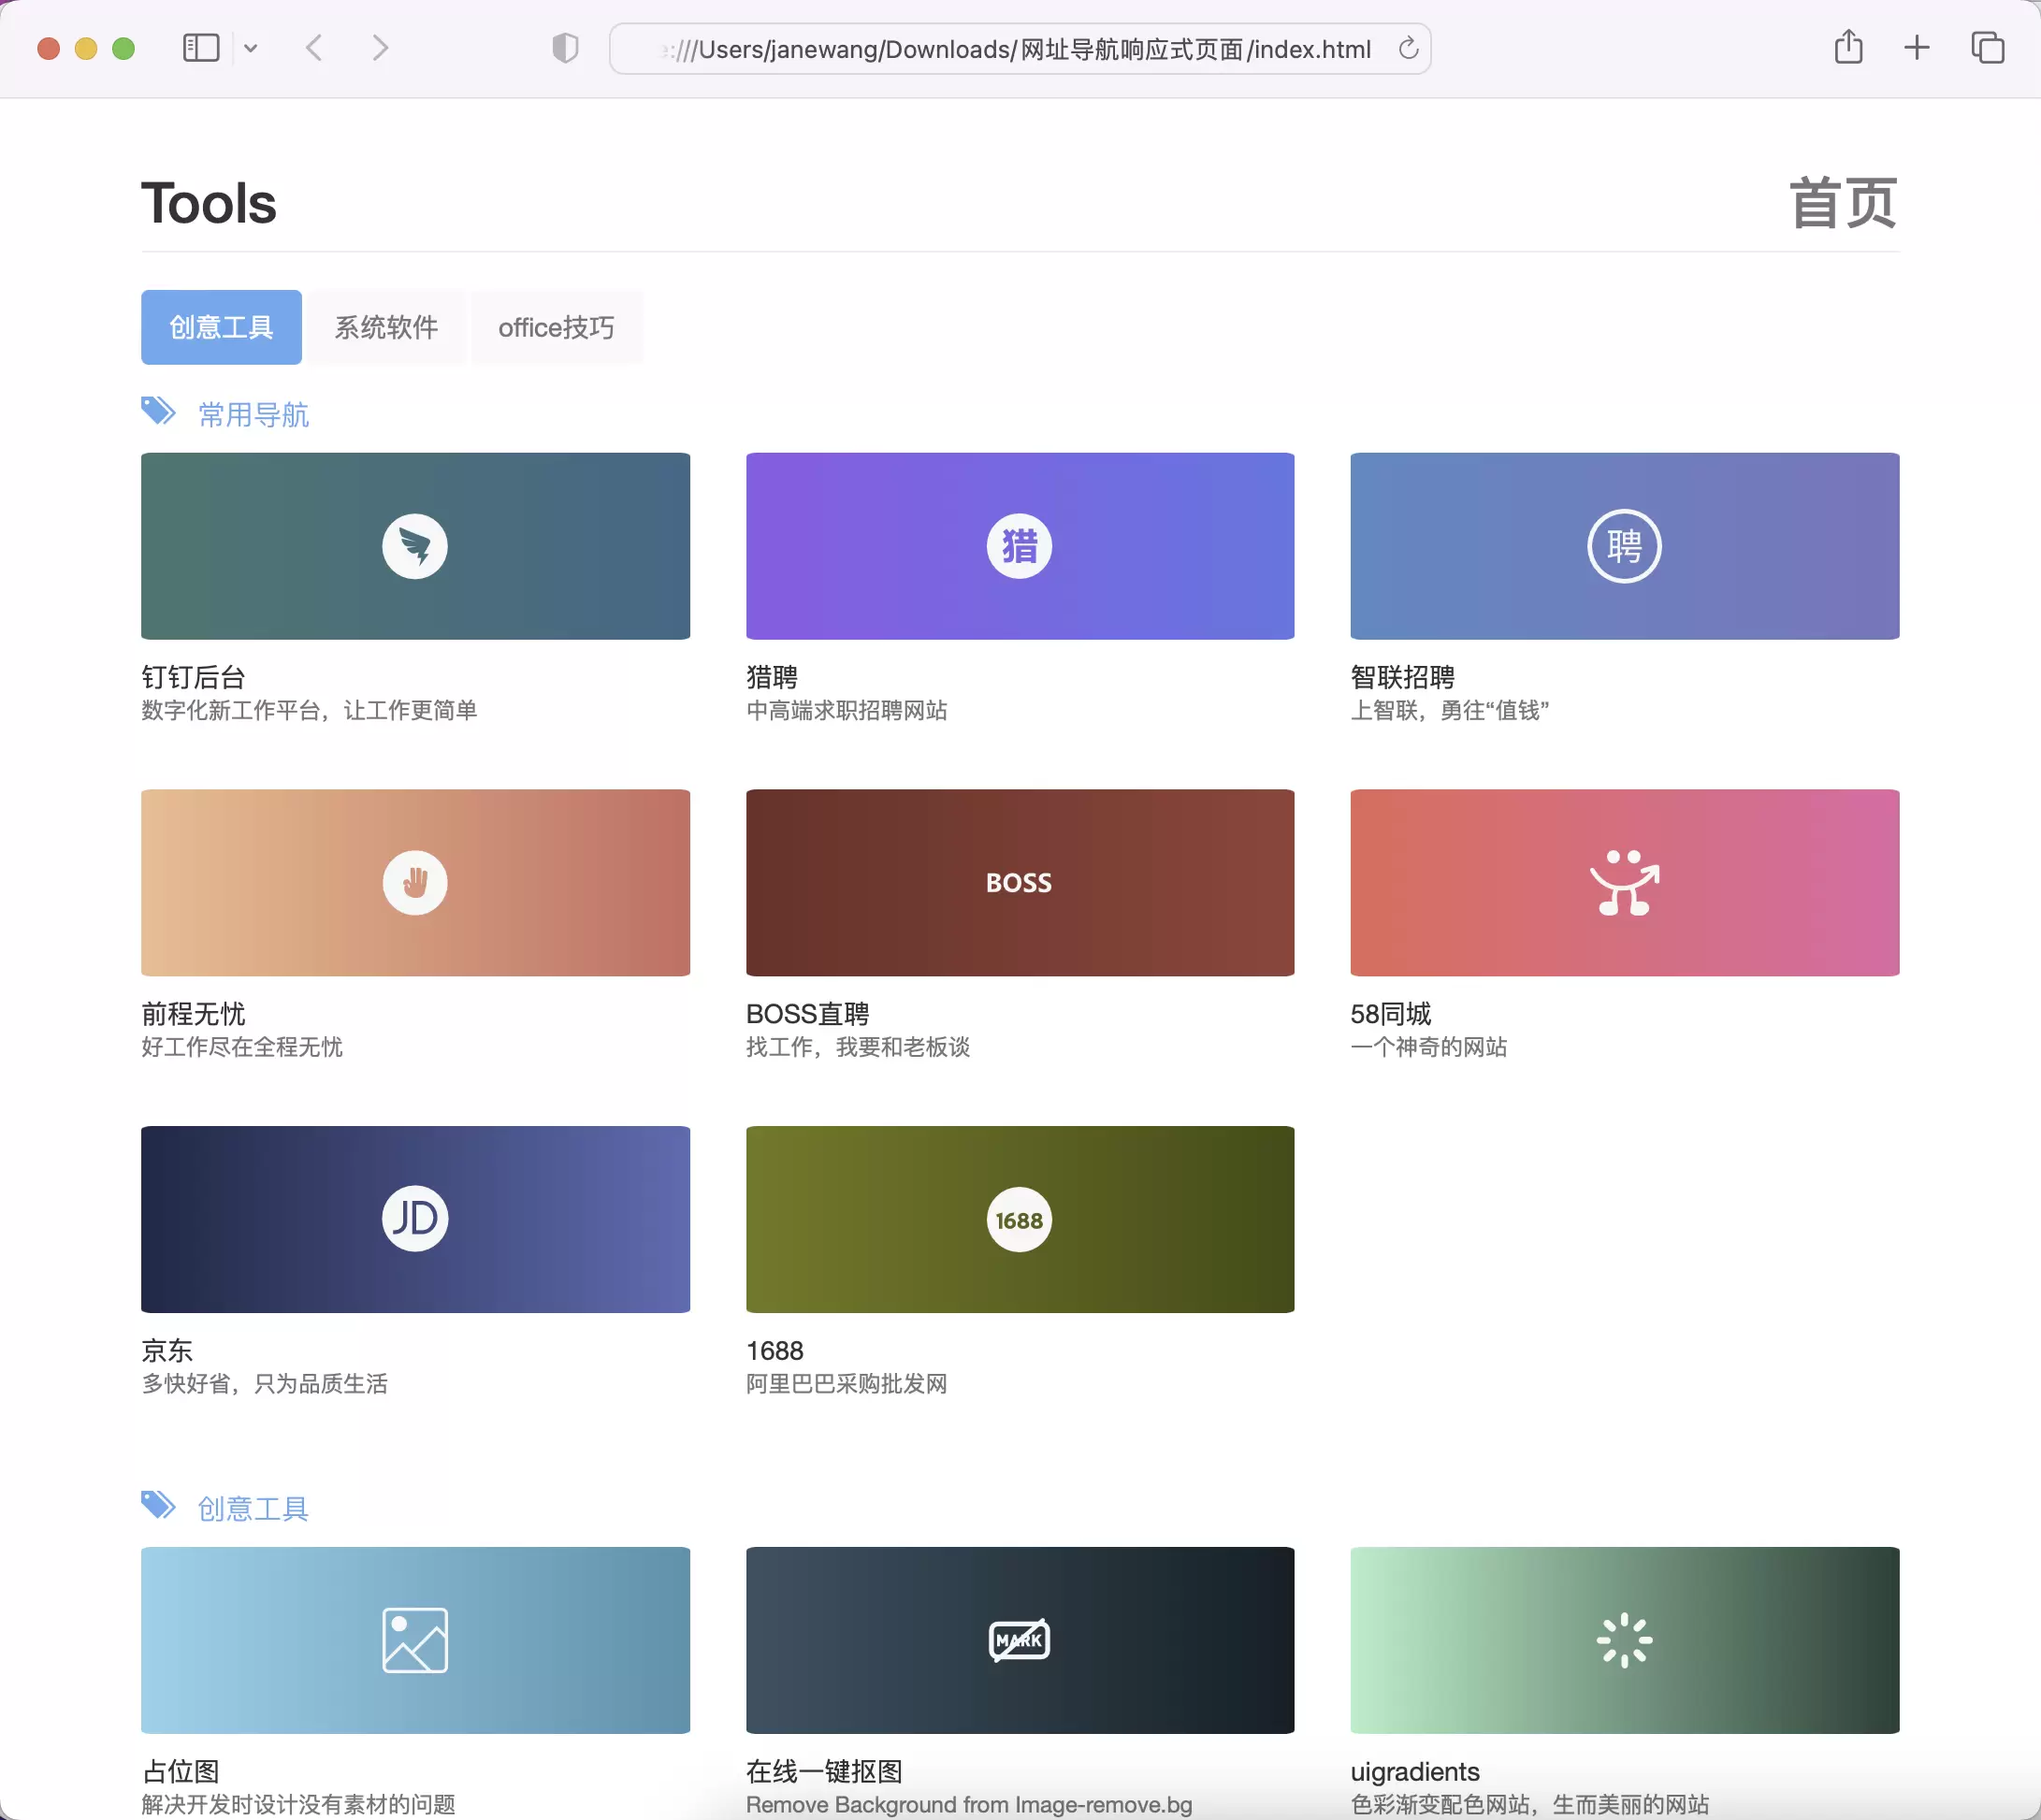Viewport: 2041px width, 1820px height.
Task: Click the spinner icon on the uigradients card
Action: pos(1624,1639)
